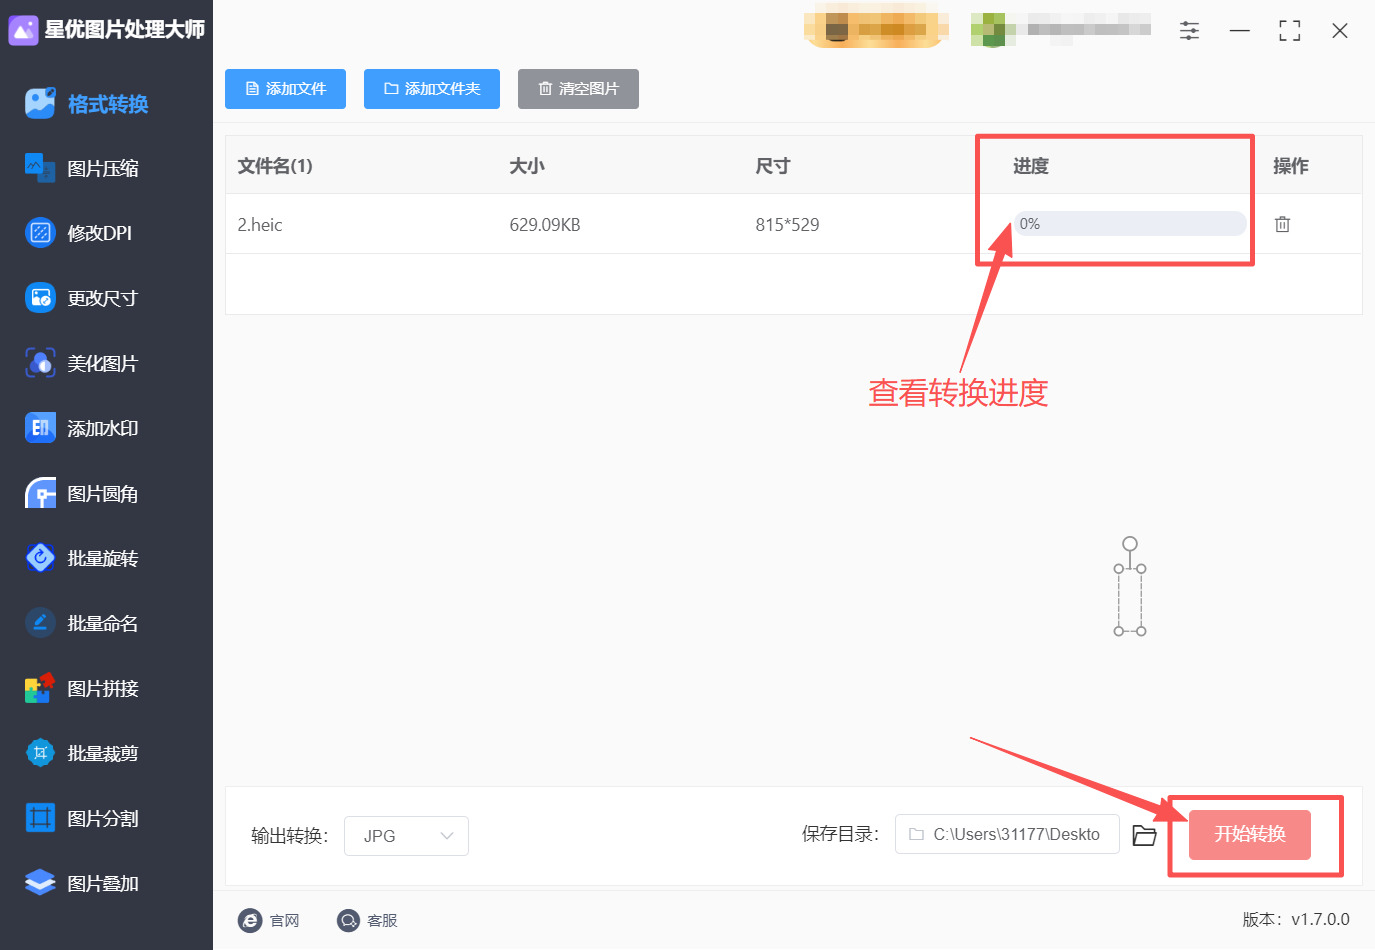Click the 开始转换 button
This screenshot has width=1375, height=950.
[1249, 835]
